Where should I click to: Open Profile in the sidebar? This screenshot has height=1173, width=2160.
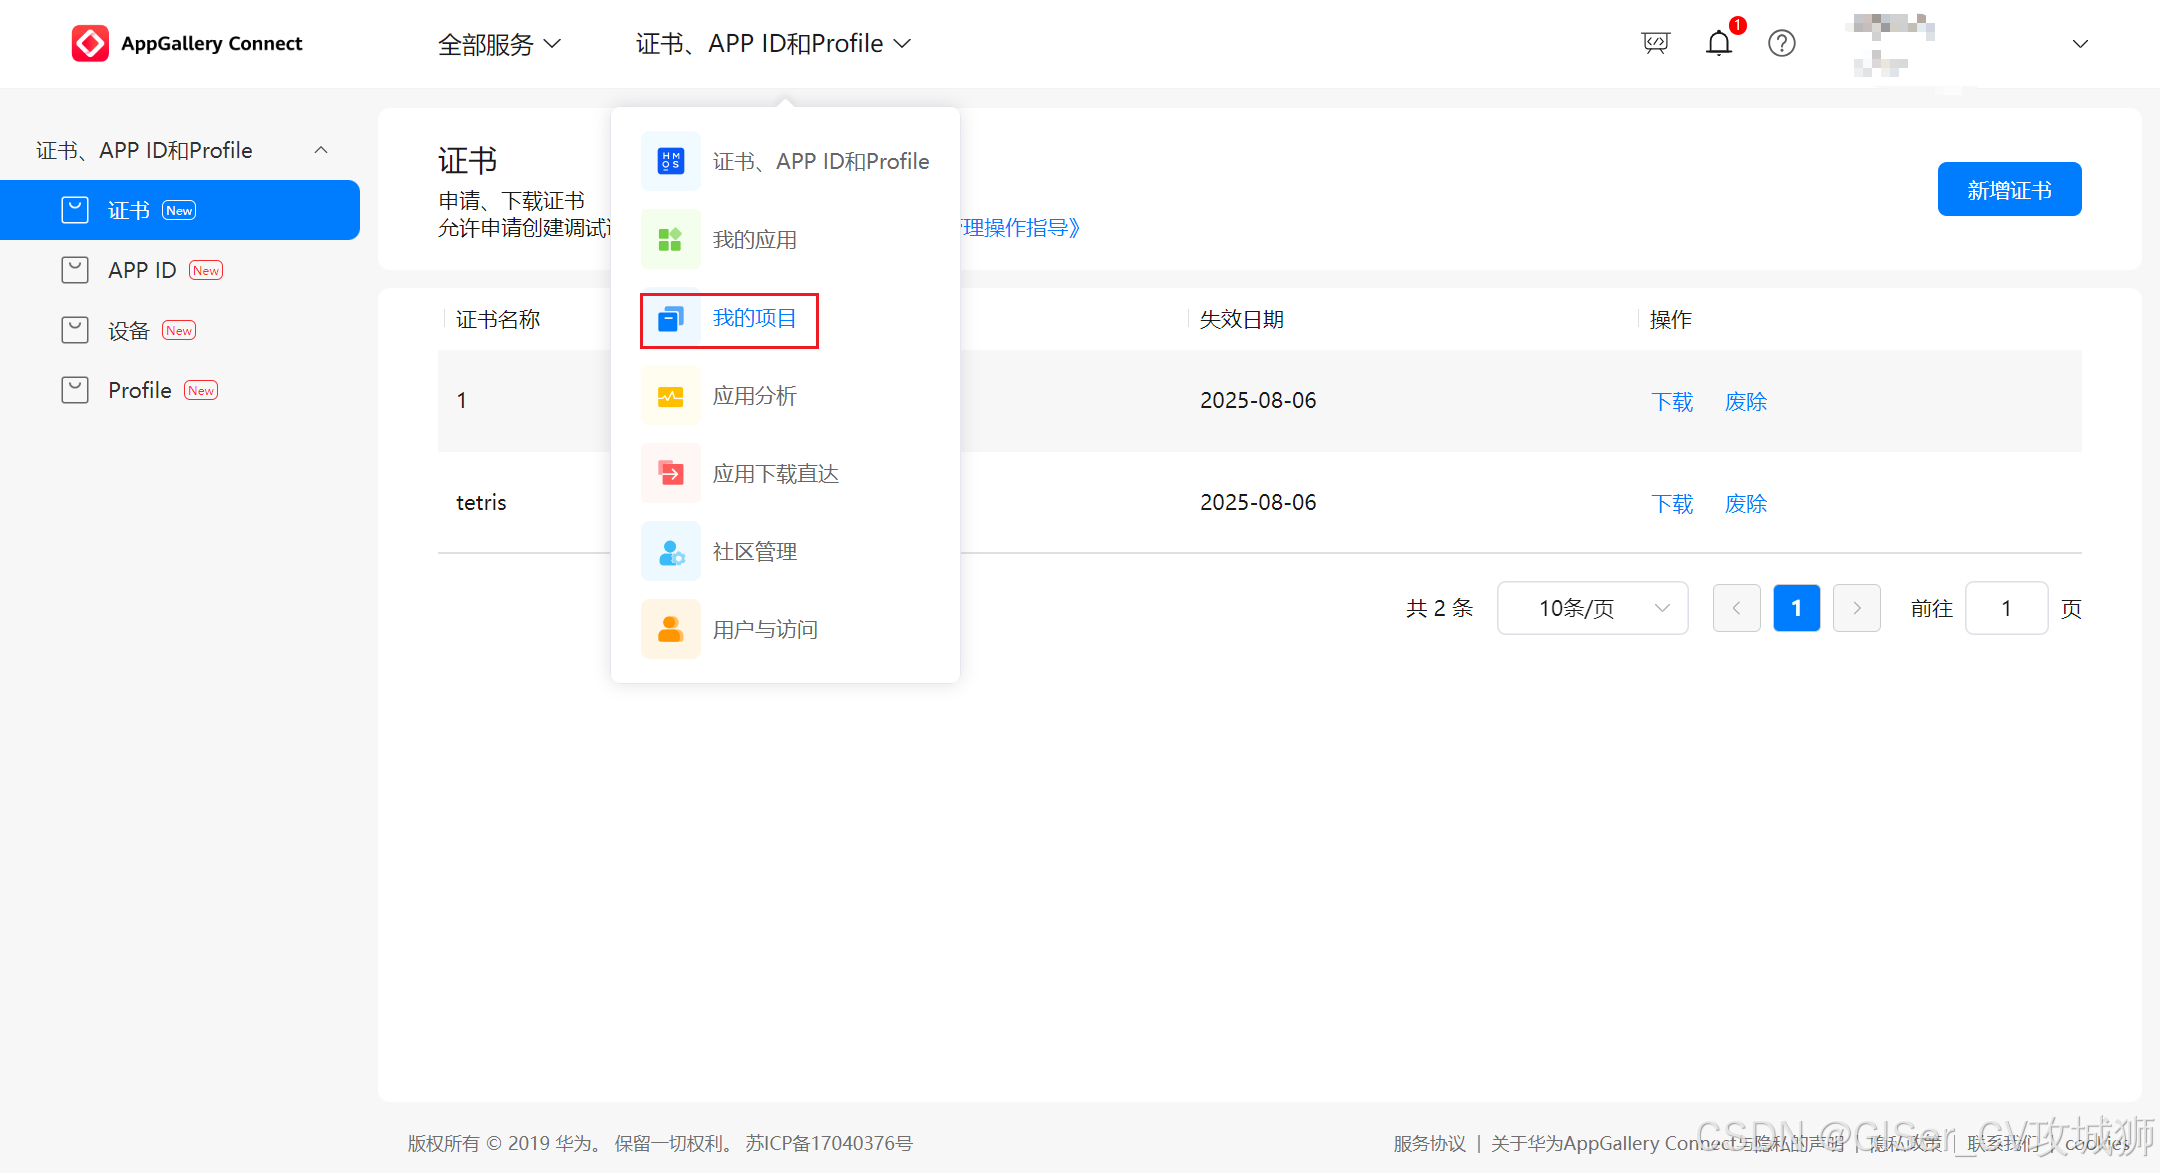point(180,390)
